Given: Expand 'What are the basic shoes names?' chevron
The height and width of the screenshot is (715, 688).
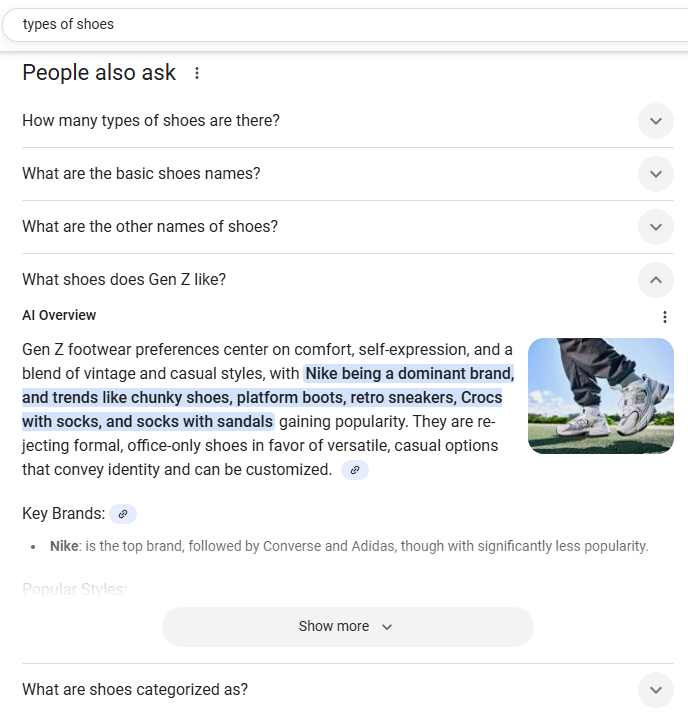Looking at the screenshot, I should 655,174.
